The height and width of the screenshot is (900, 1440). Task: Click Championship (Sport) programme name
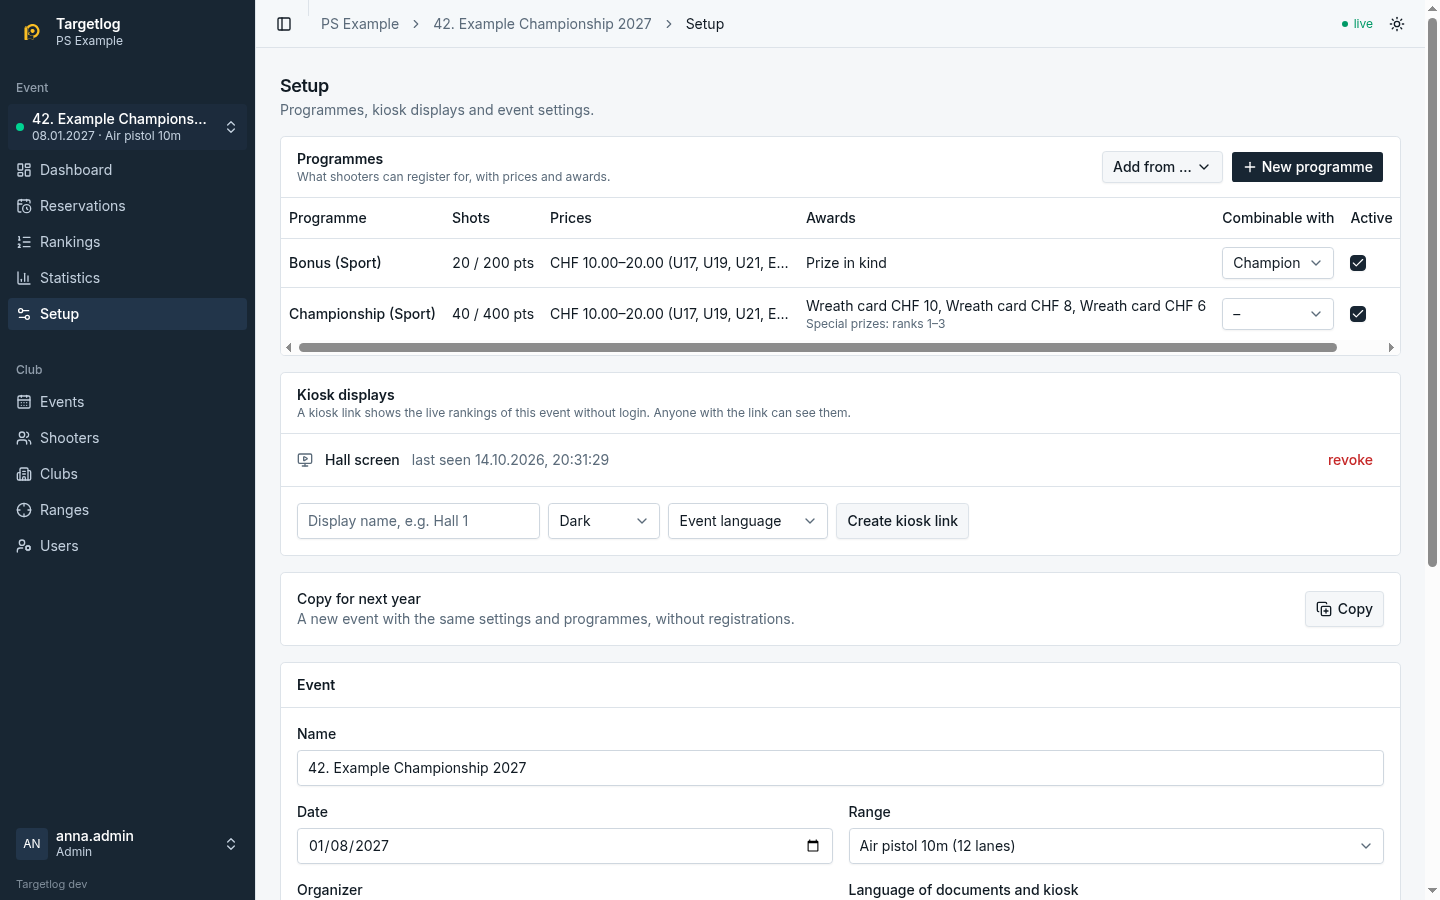tap(362, 314)
